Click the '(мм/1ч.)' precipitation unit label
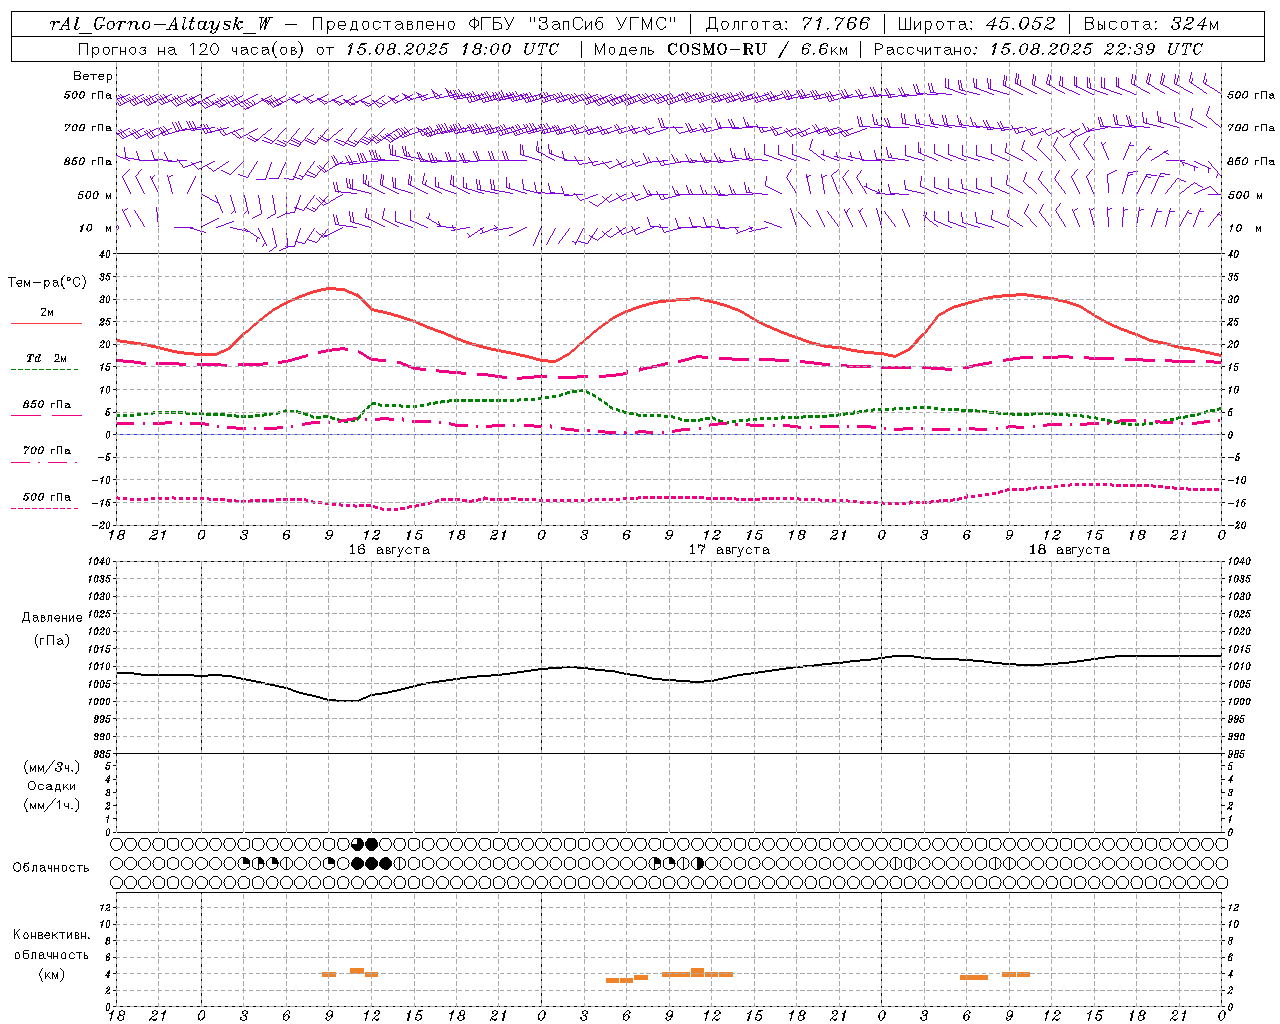This screenshot has width=1280, height=1024. pos(53,804)
